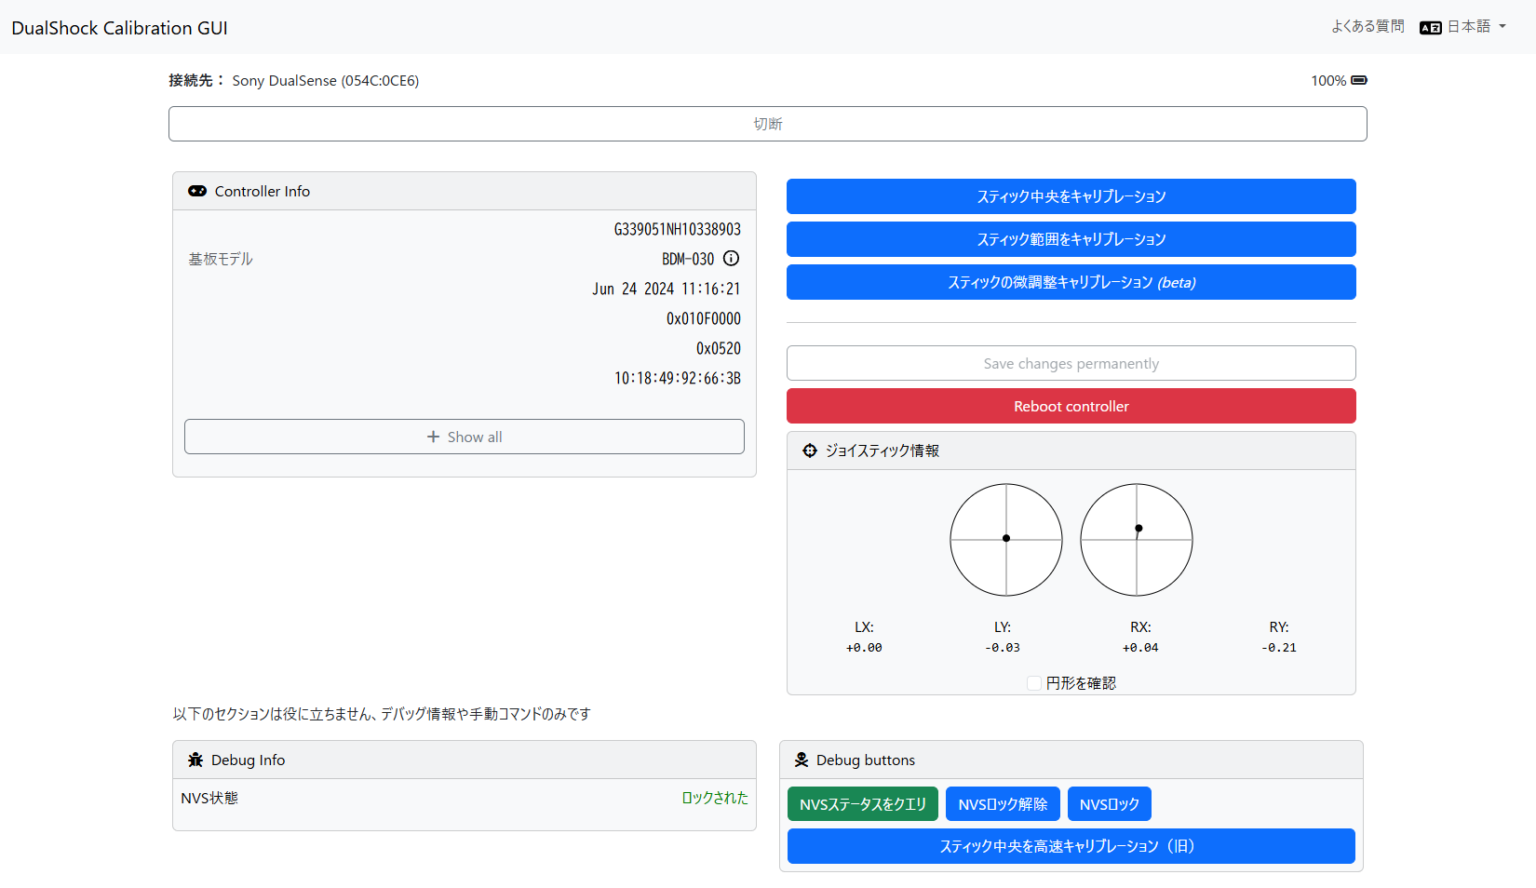1536x888 pixels.
Task: Expand Show all in Controller Info
Action: (x=464, y=436)
